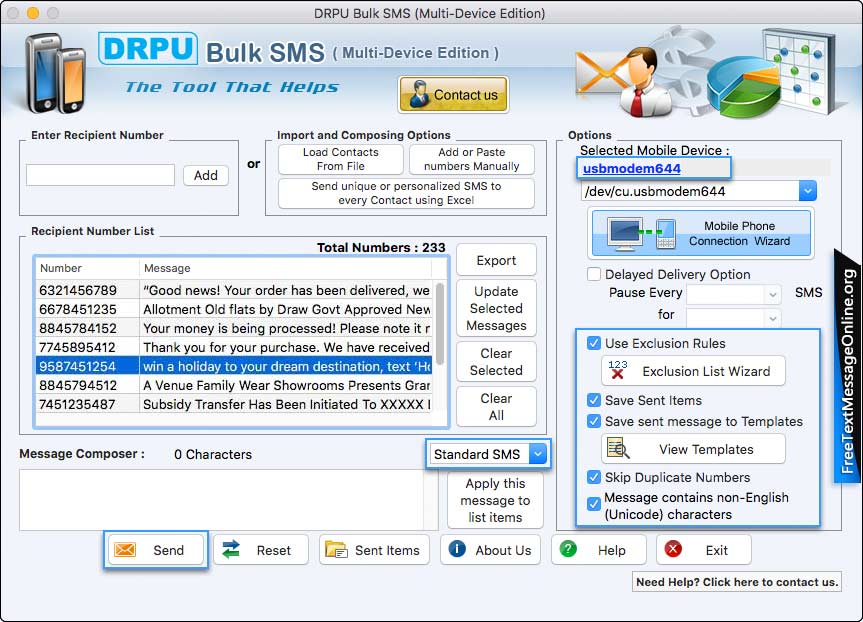
Task: Click the person icon on Contact us
Action: point(419,94)
